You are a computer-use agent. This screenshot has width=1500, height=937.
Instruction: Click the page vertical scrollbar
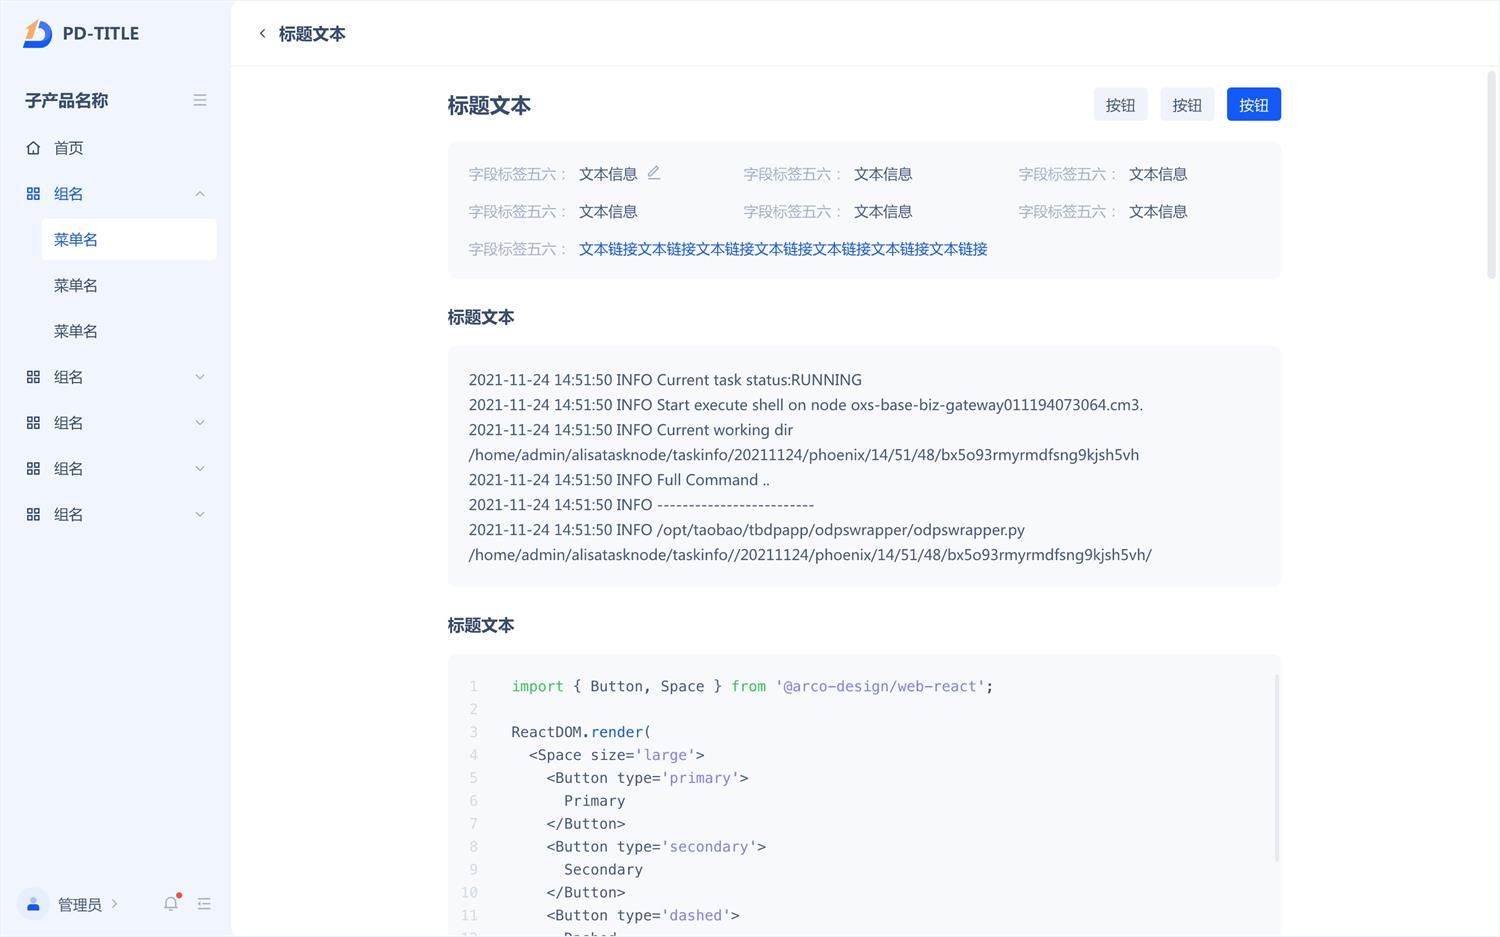pos(1491,175)
